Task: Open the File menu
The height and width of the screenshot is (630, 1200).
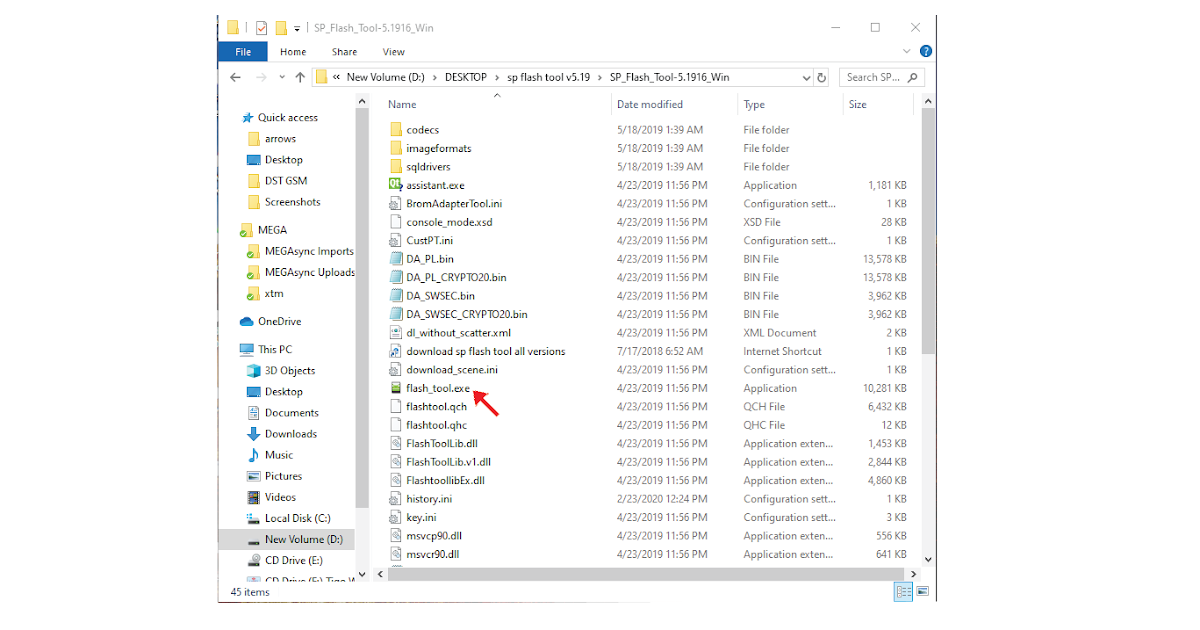Action: (x=243, y=52)
